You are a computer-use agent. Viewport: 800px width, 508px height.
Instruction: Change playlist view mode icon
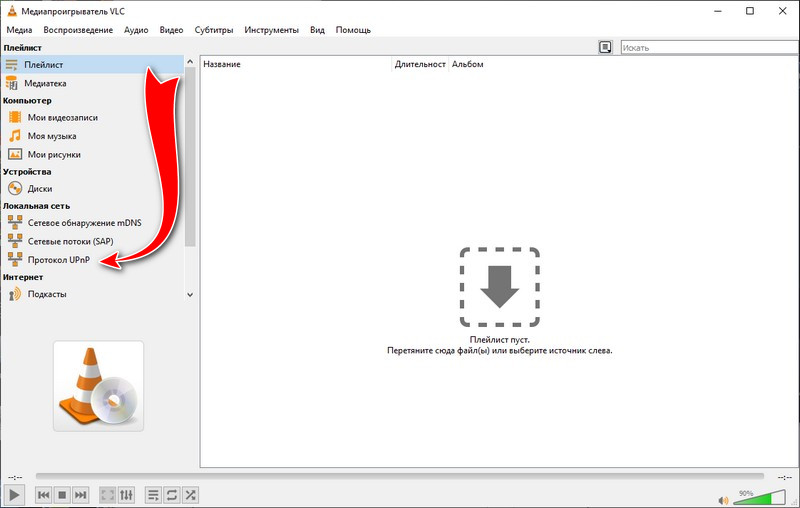pyautogui.click(x=605, y=47)
